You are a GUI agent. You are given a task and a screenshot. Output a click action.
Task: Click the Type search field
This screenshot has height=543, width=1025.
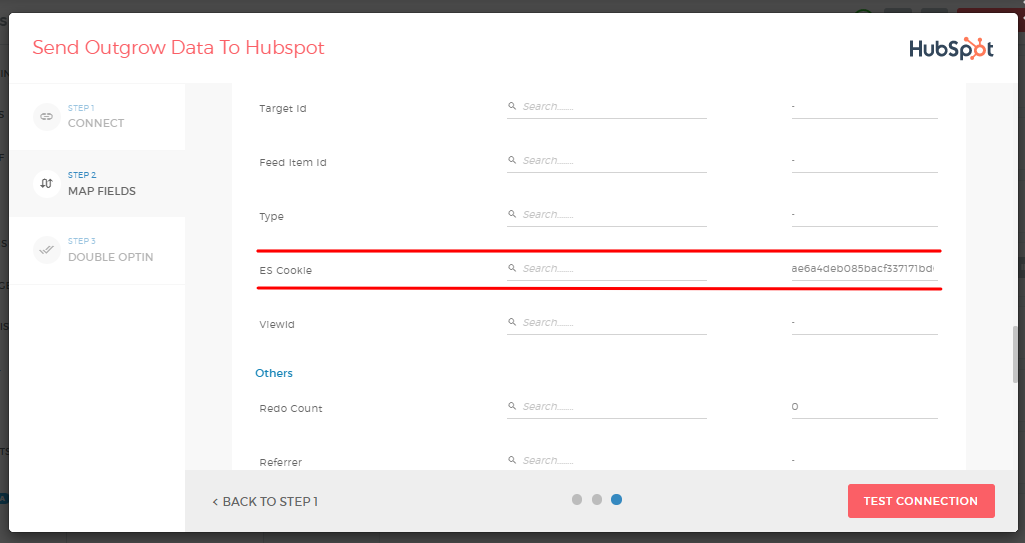tap(607, 215)
